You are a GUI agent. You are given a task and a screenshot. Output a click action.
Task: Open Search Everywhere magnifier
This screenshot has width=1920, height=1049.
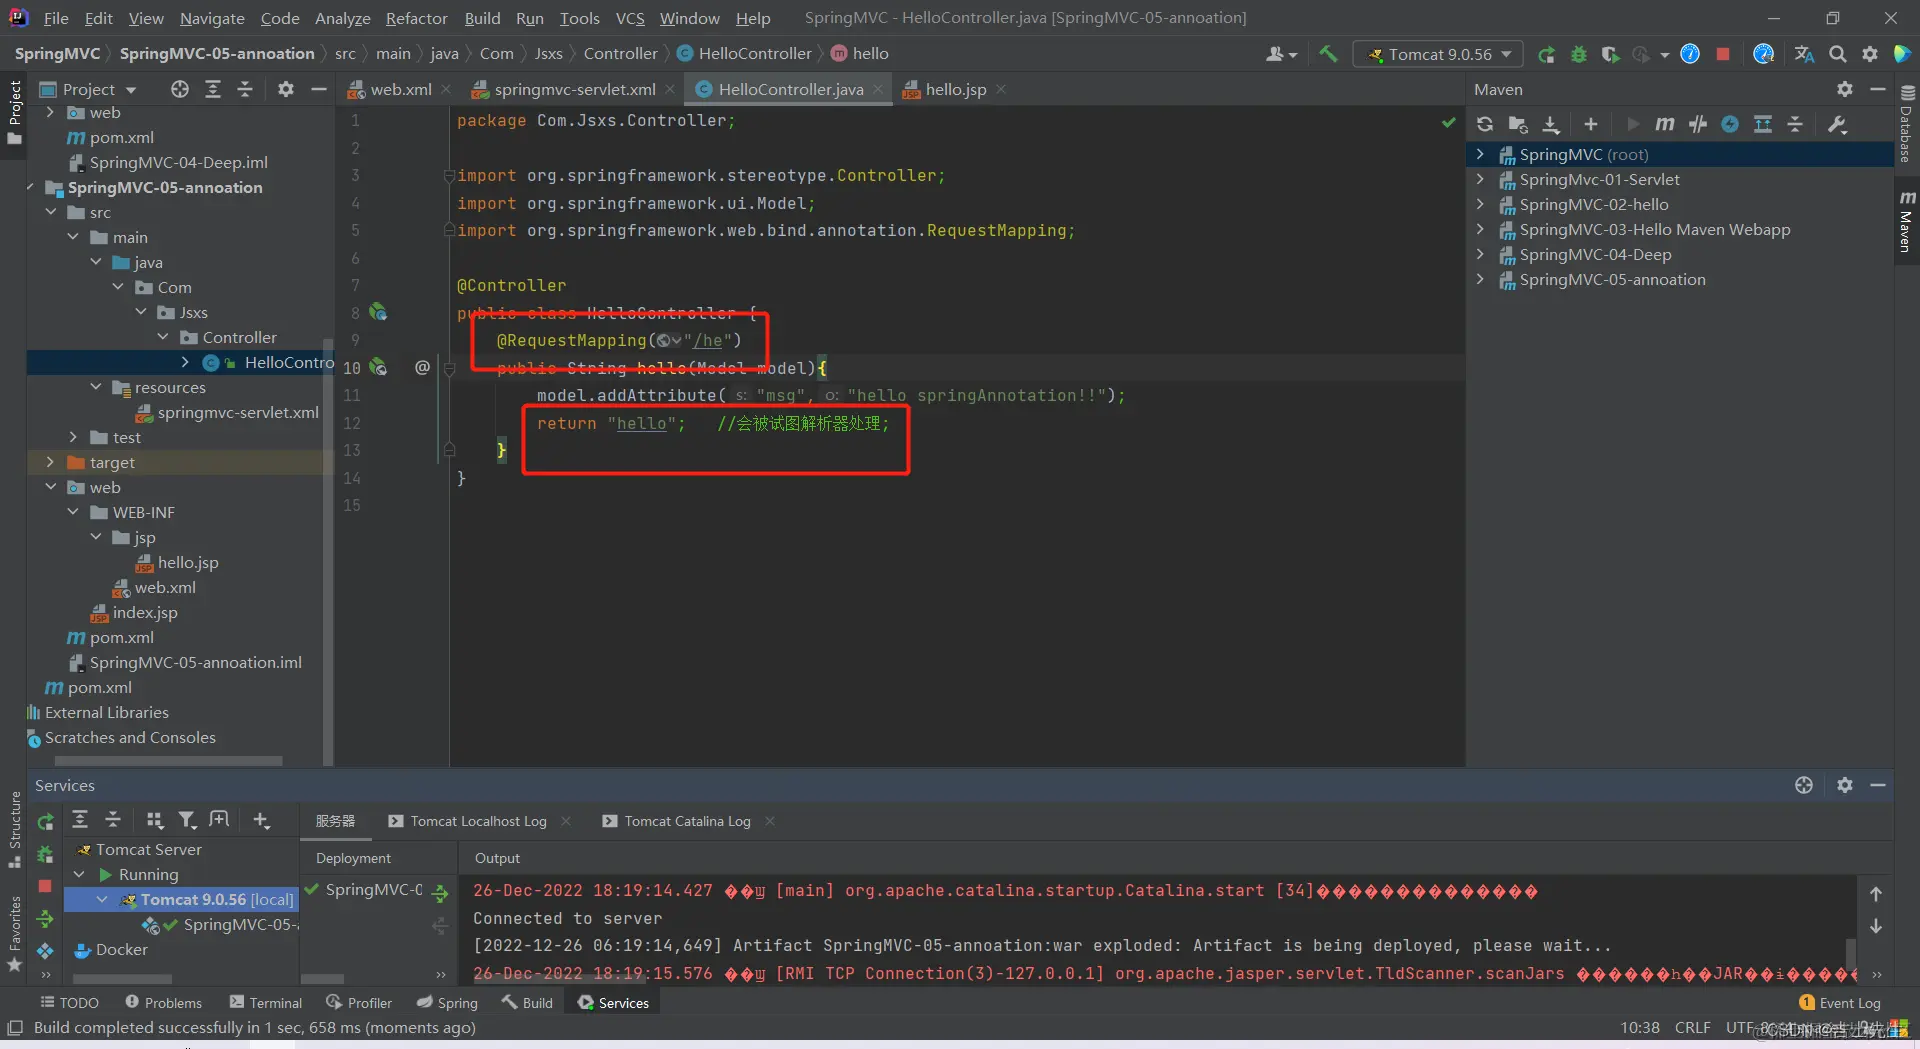coord(1838,54)
